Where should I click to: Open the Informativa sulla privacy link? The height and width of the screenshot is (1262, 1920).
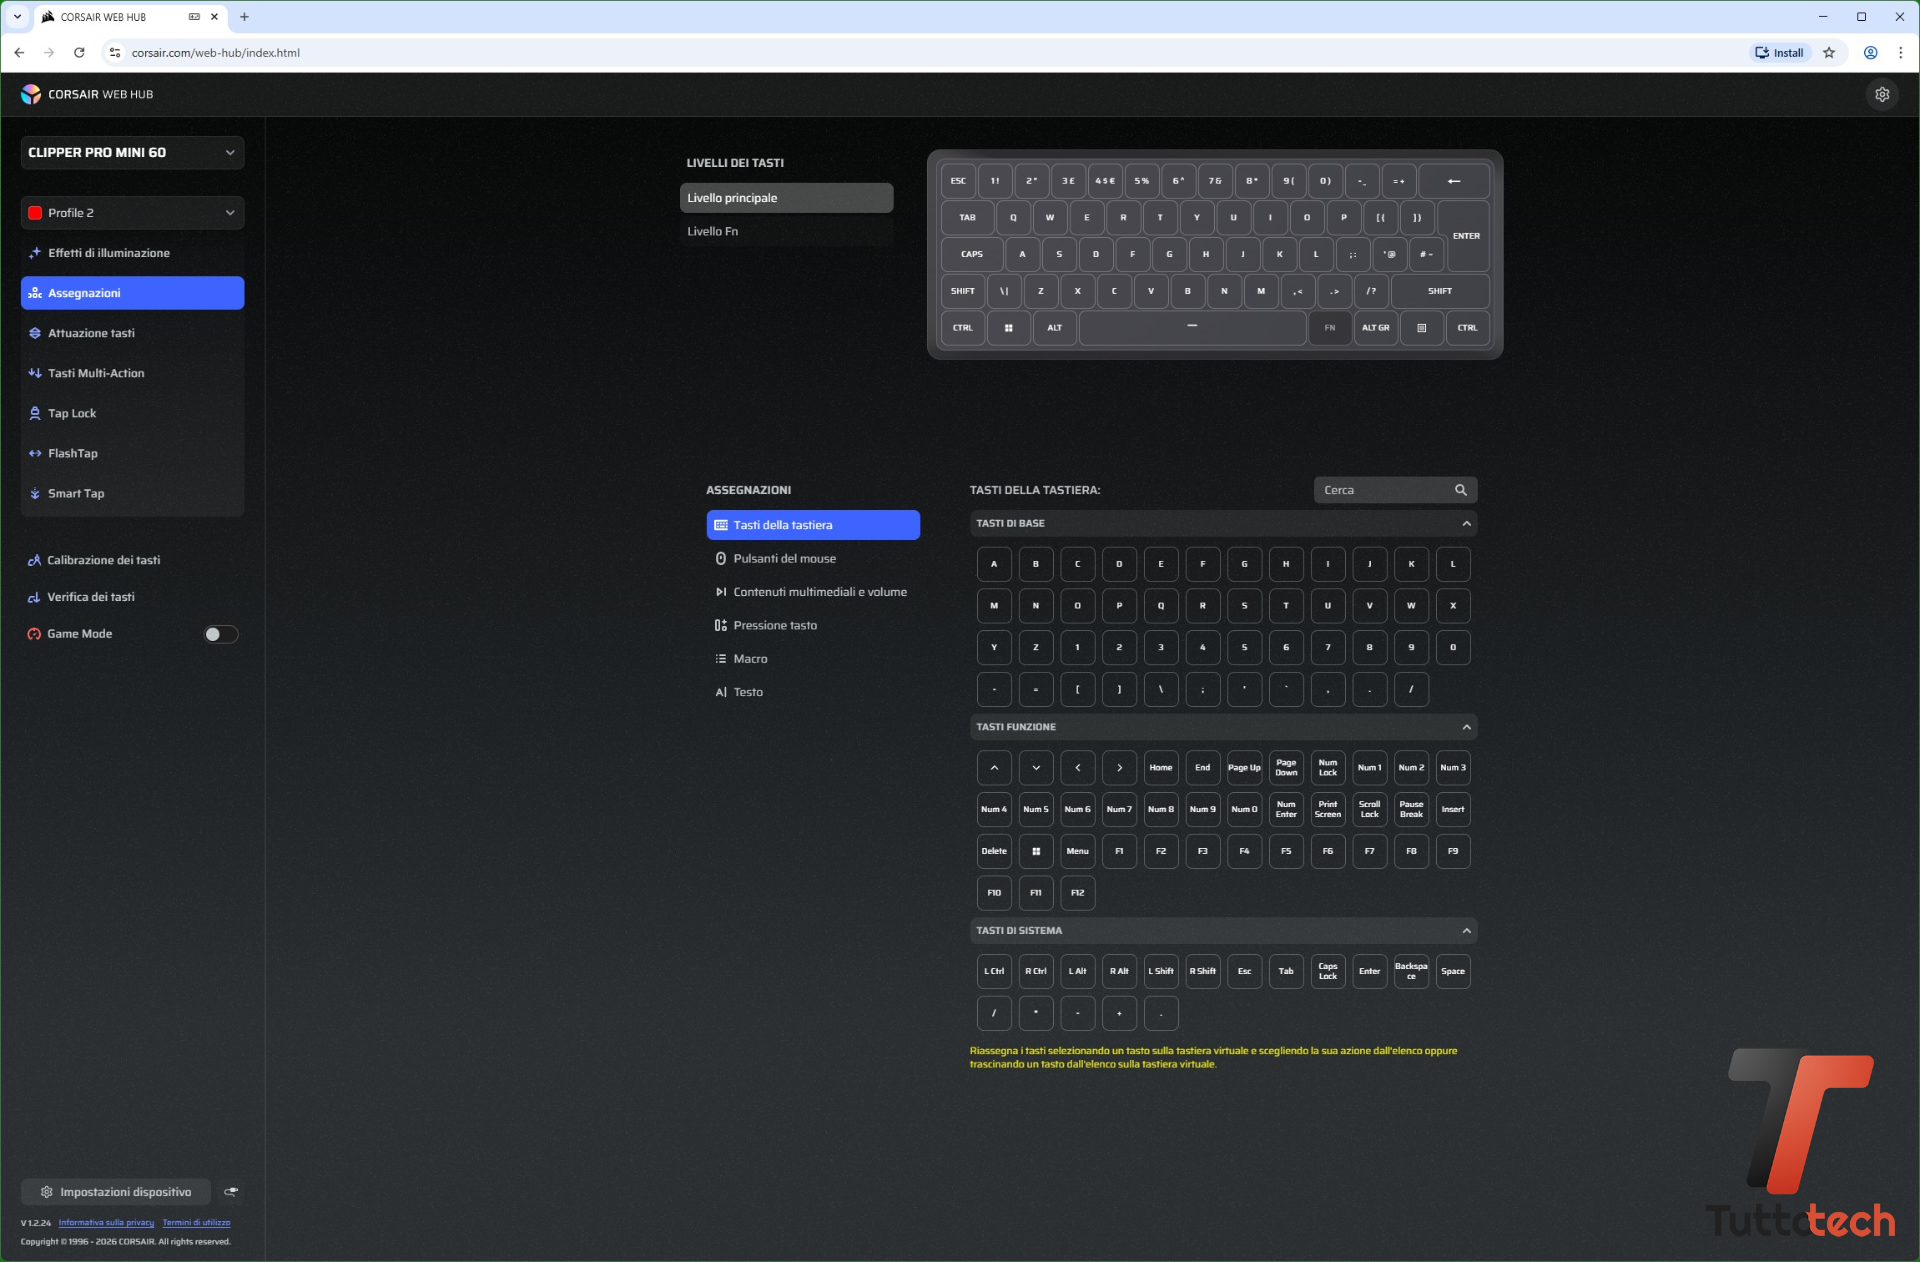pos(106,1223)
